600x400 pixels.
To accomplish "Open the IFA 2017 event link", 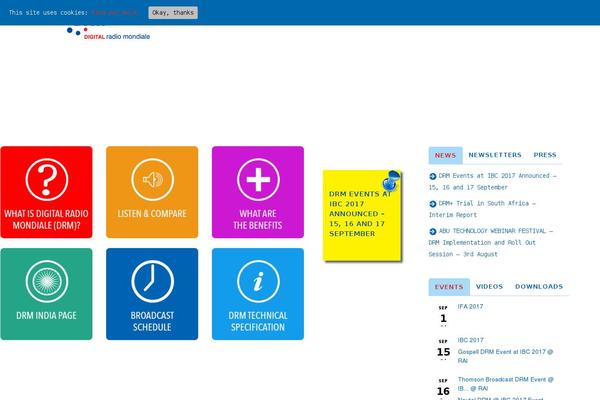I will click(x=470, y=307).
